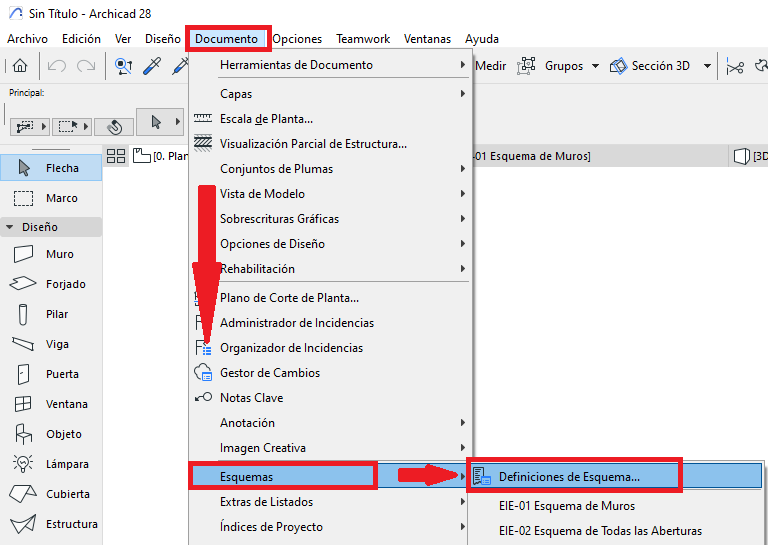Toggle the magnet snap button
Screen dimensions: 768x545
114,127
